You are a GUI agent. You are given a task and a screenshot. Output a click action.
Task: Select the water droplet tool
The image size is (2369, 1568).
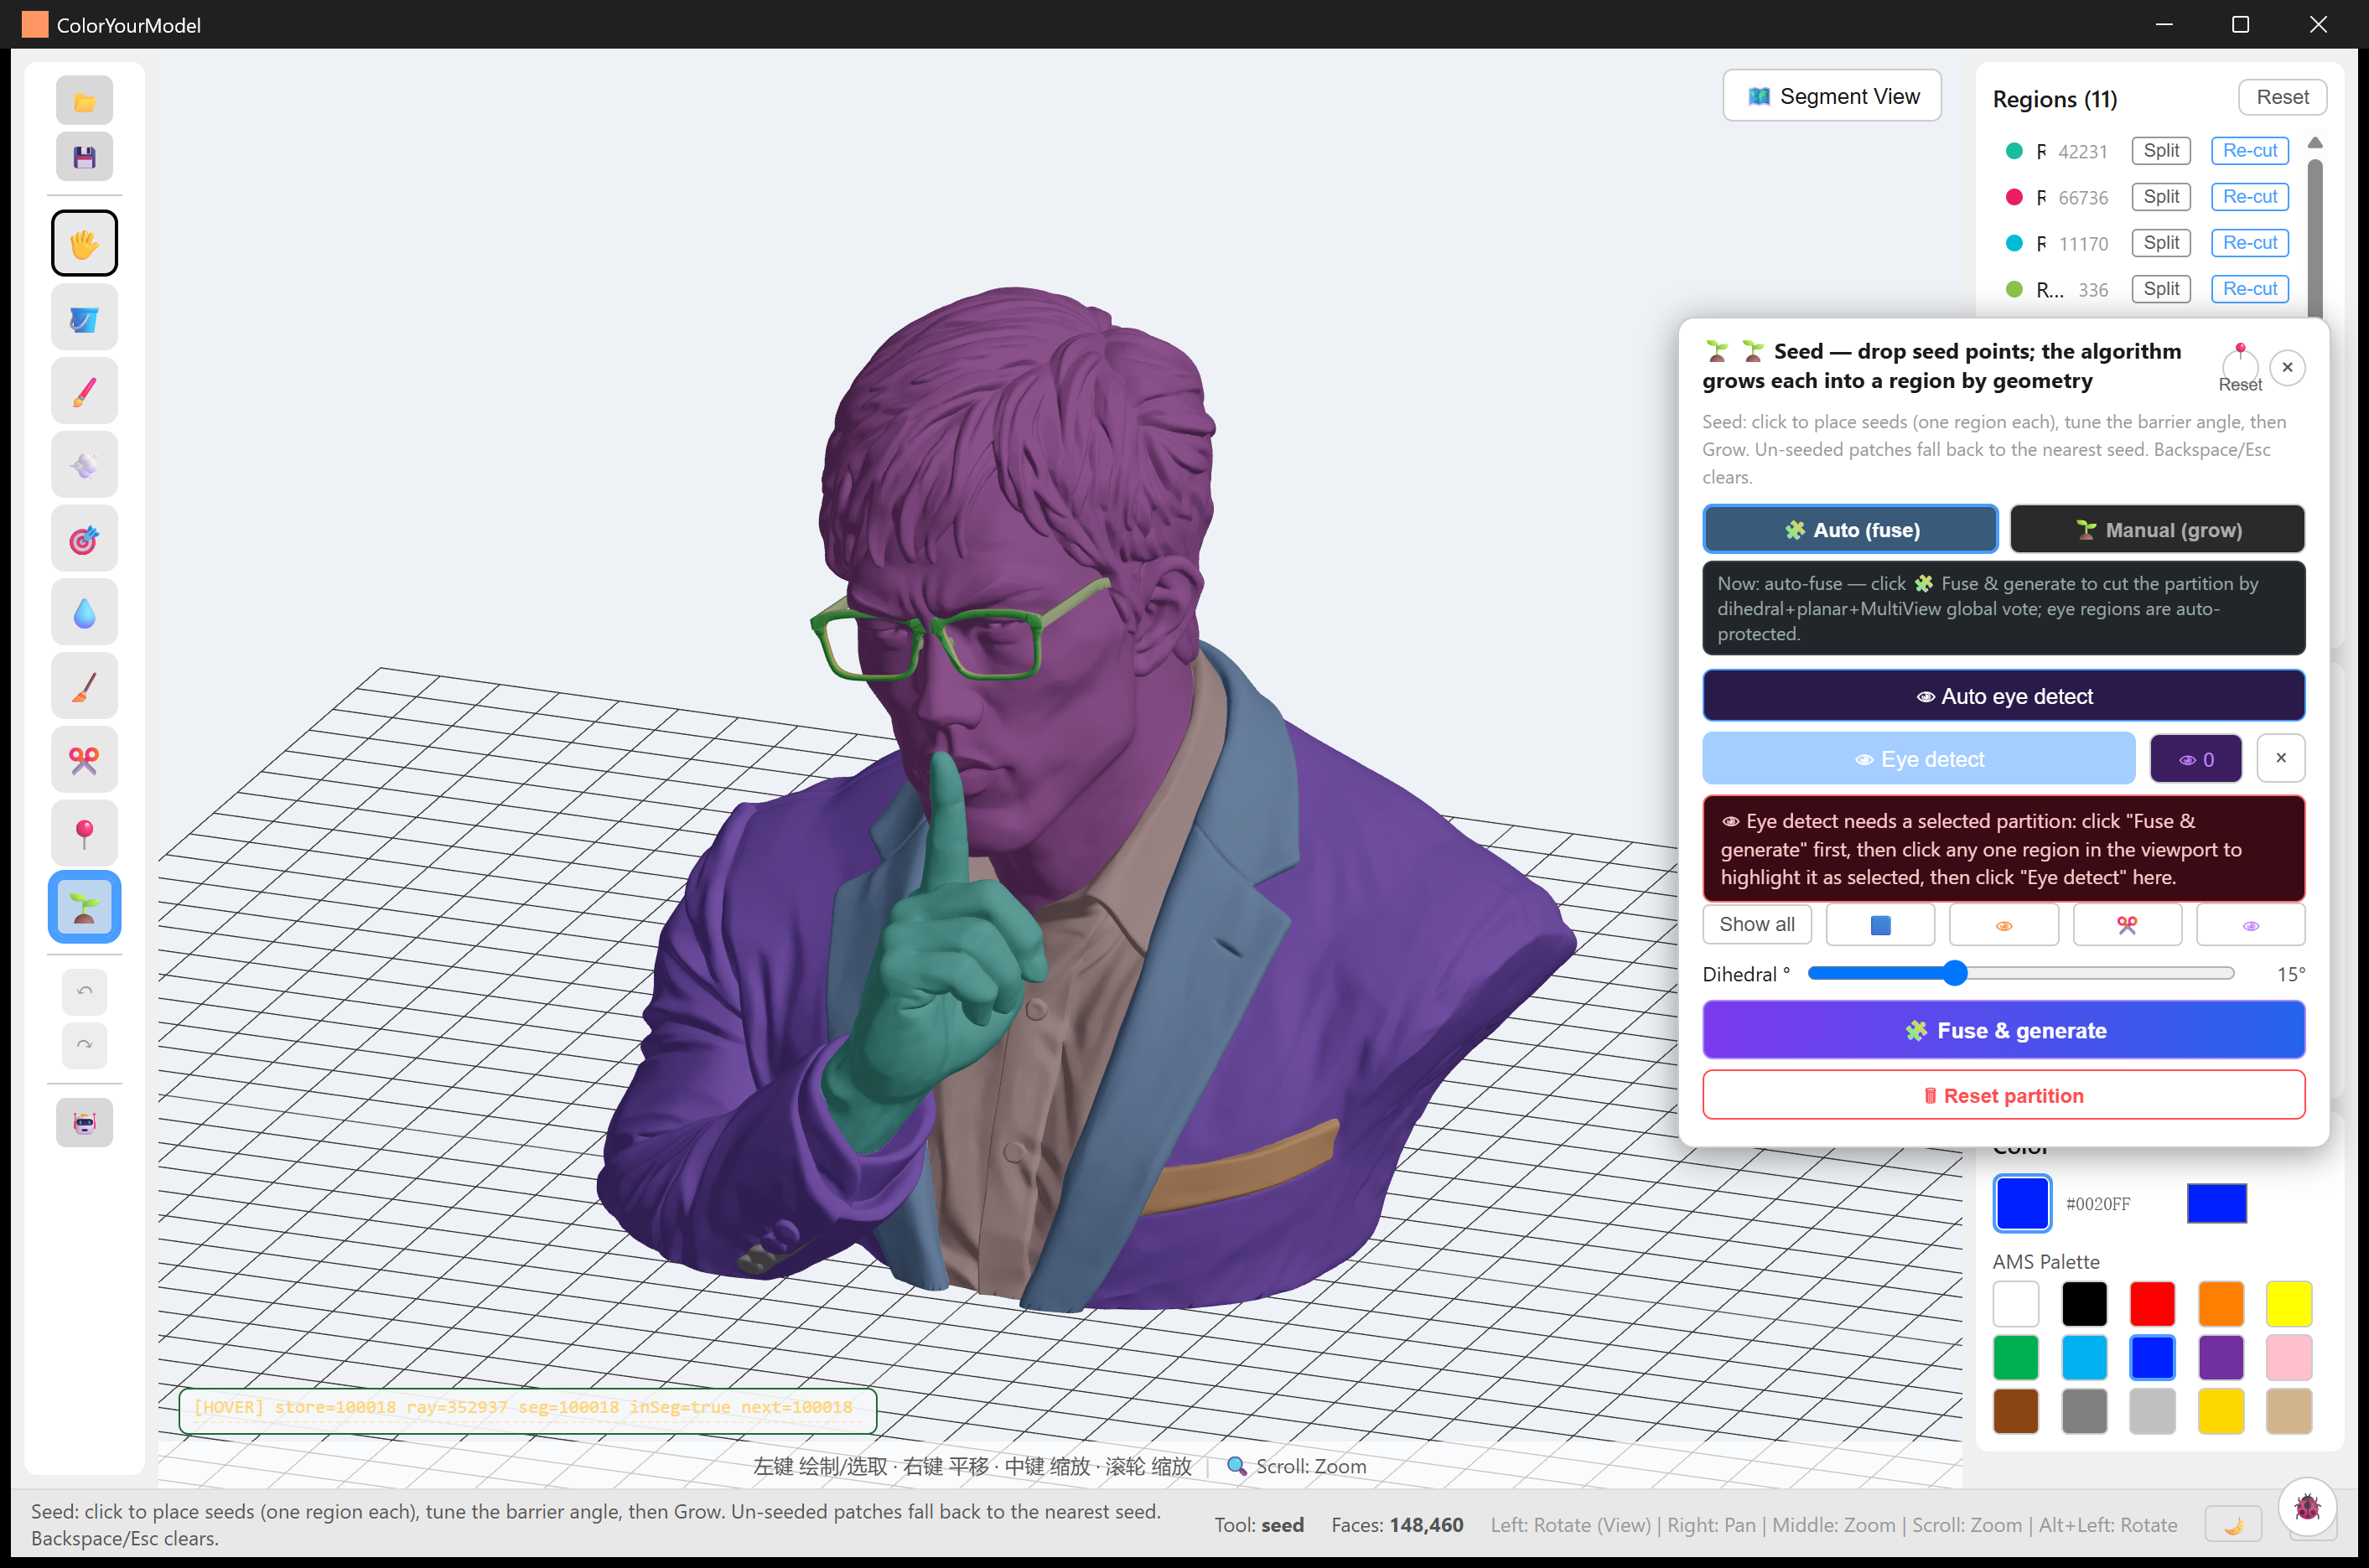coord(84,612)
